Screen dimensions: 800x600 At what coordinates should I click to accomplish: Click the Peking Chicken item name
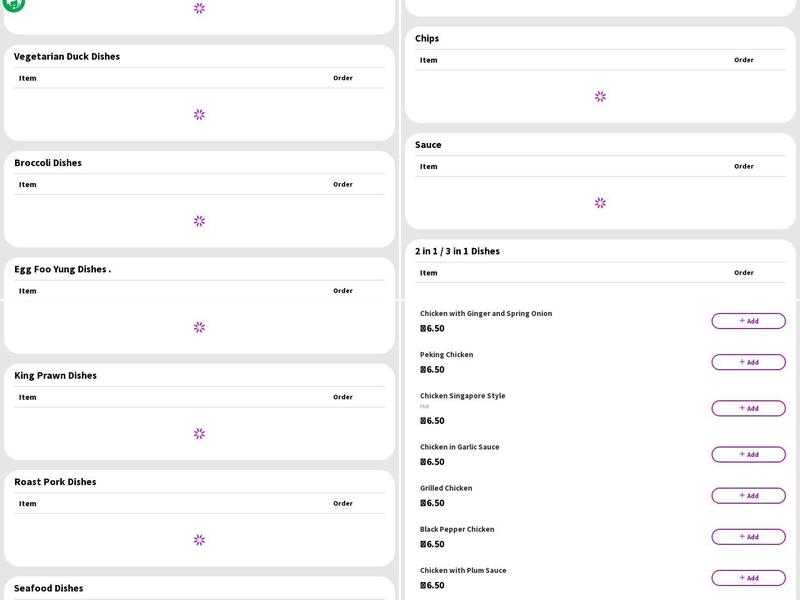pos(446,354)
